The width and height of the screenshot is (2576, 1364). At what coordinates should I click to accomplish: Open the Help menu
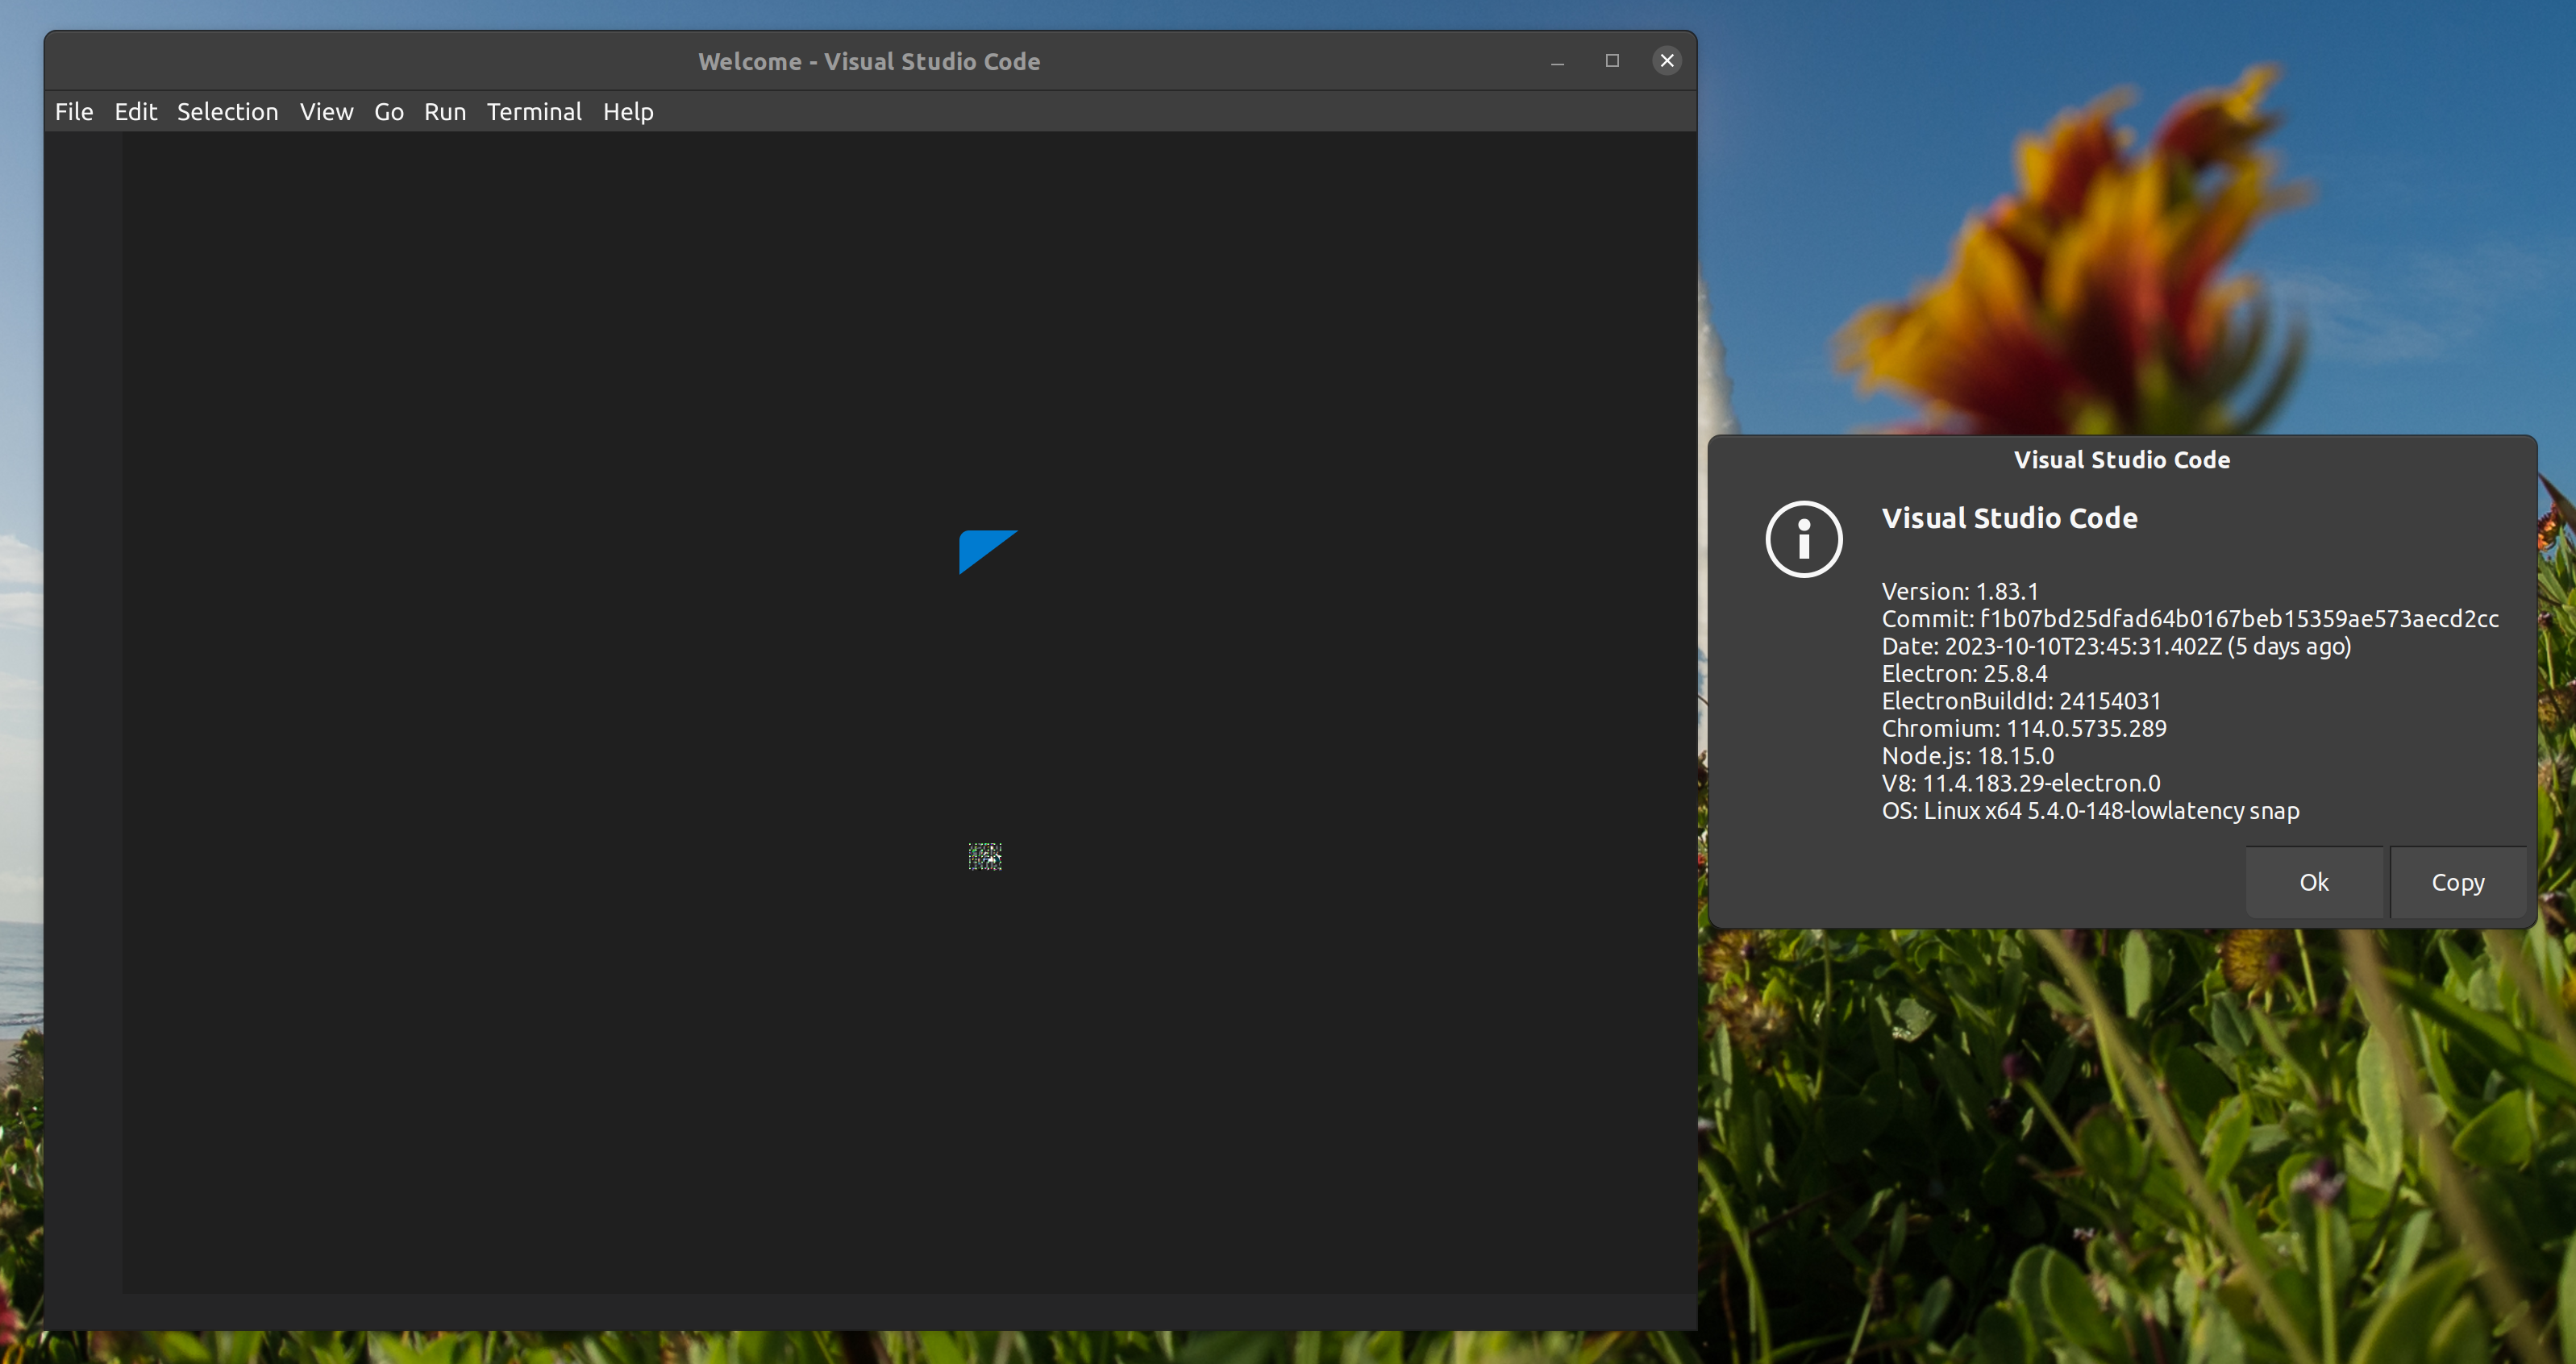[628, 111]
